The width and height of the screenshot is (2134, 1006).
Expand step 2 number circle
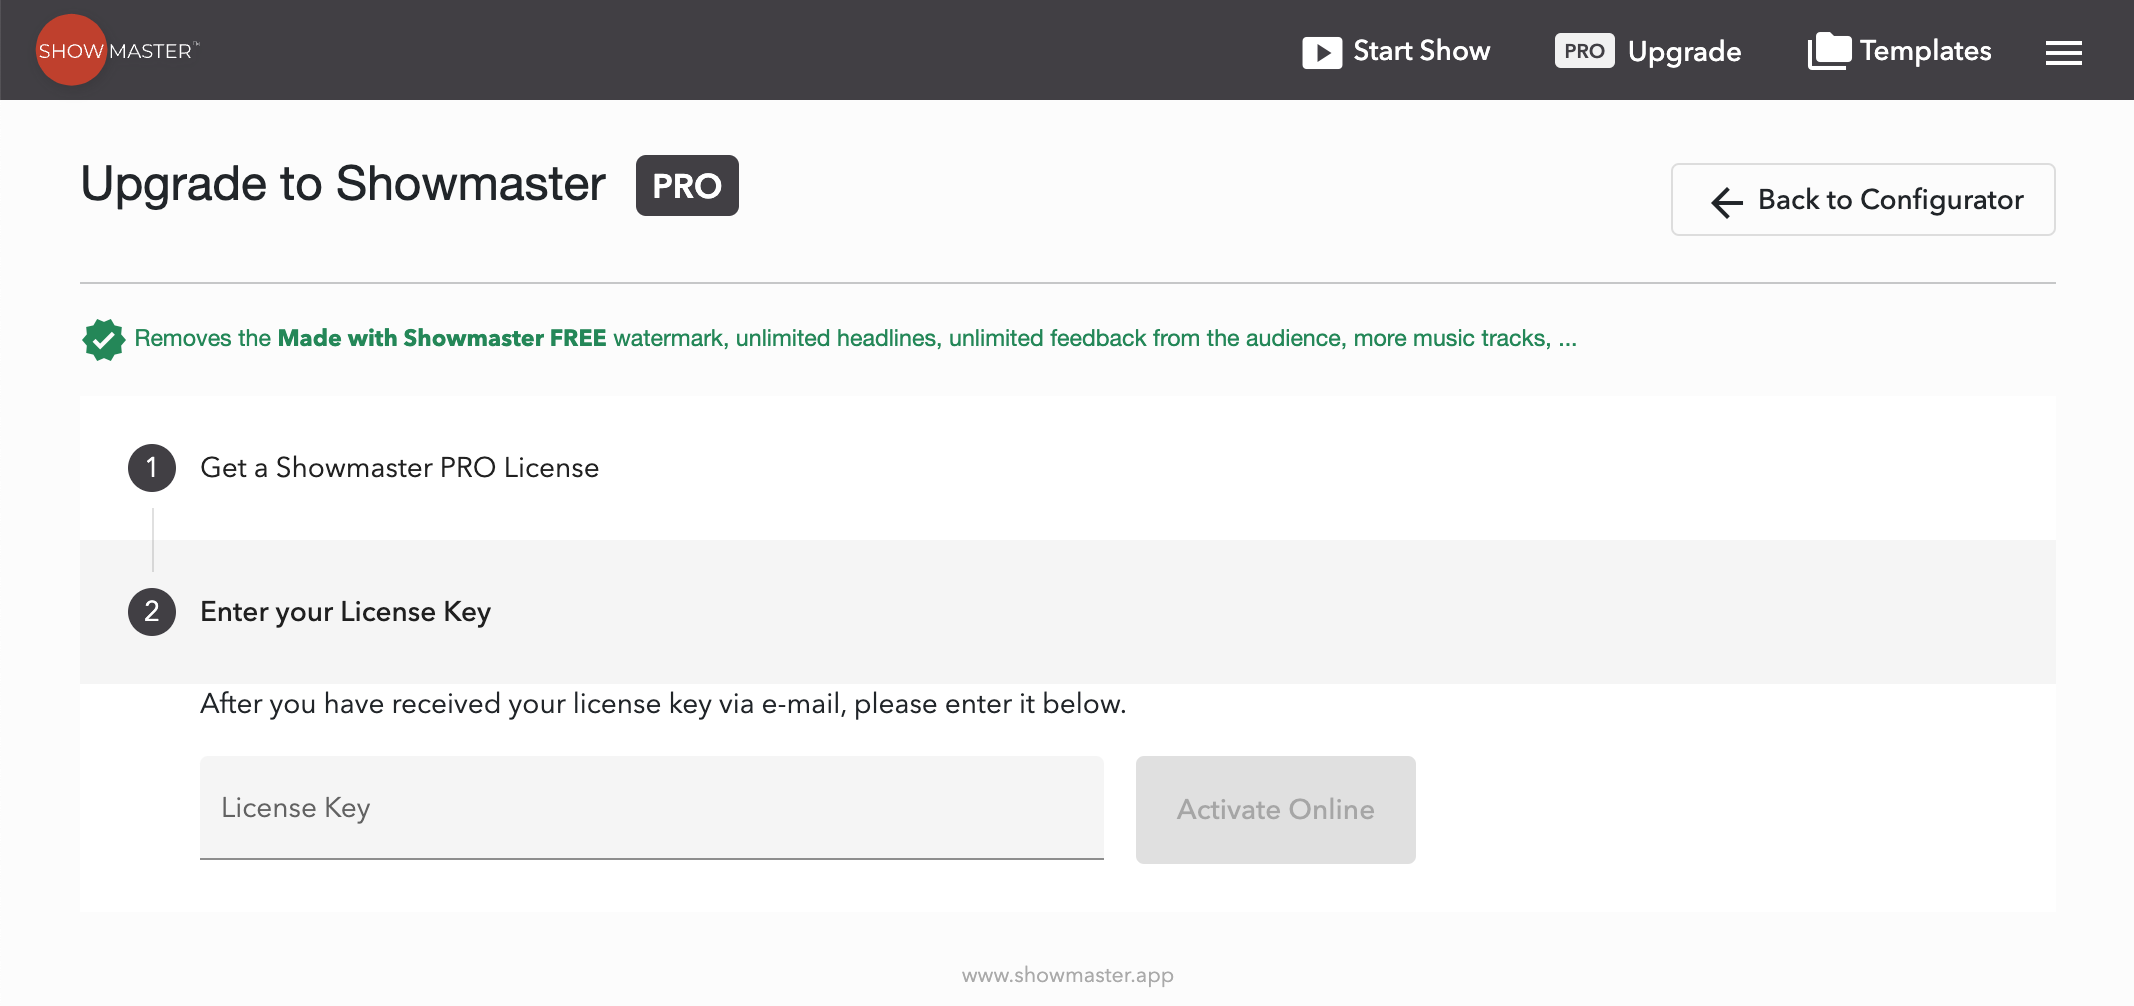pyautogui.click(x=152, y=612)
